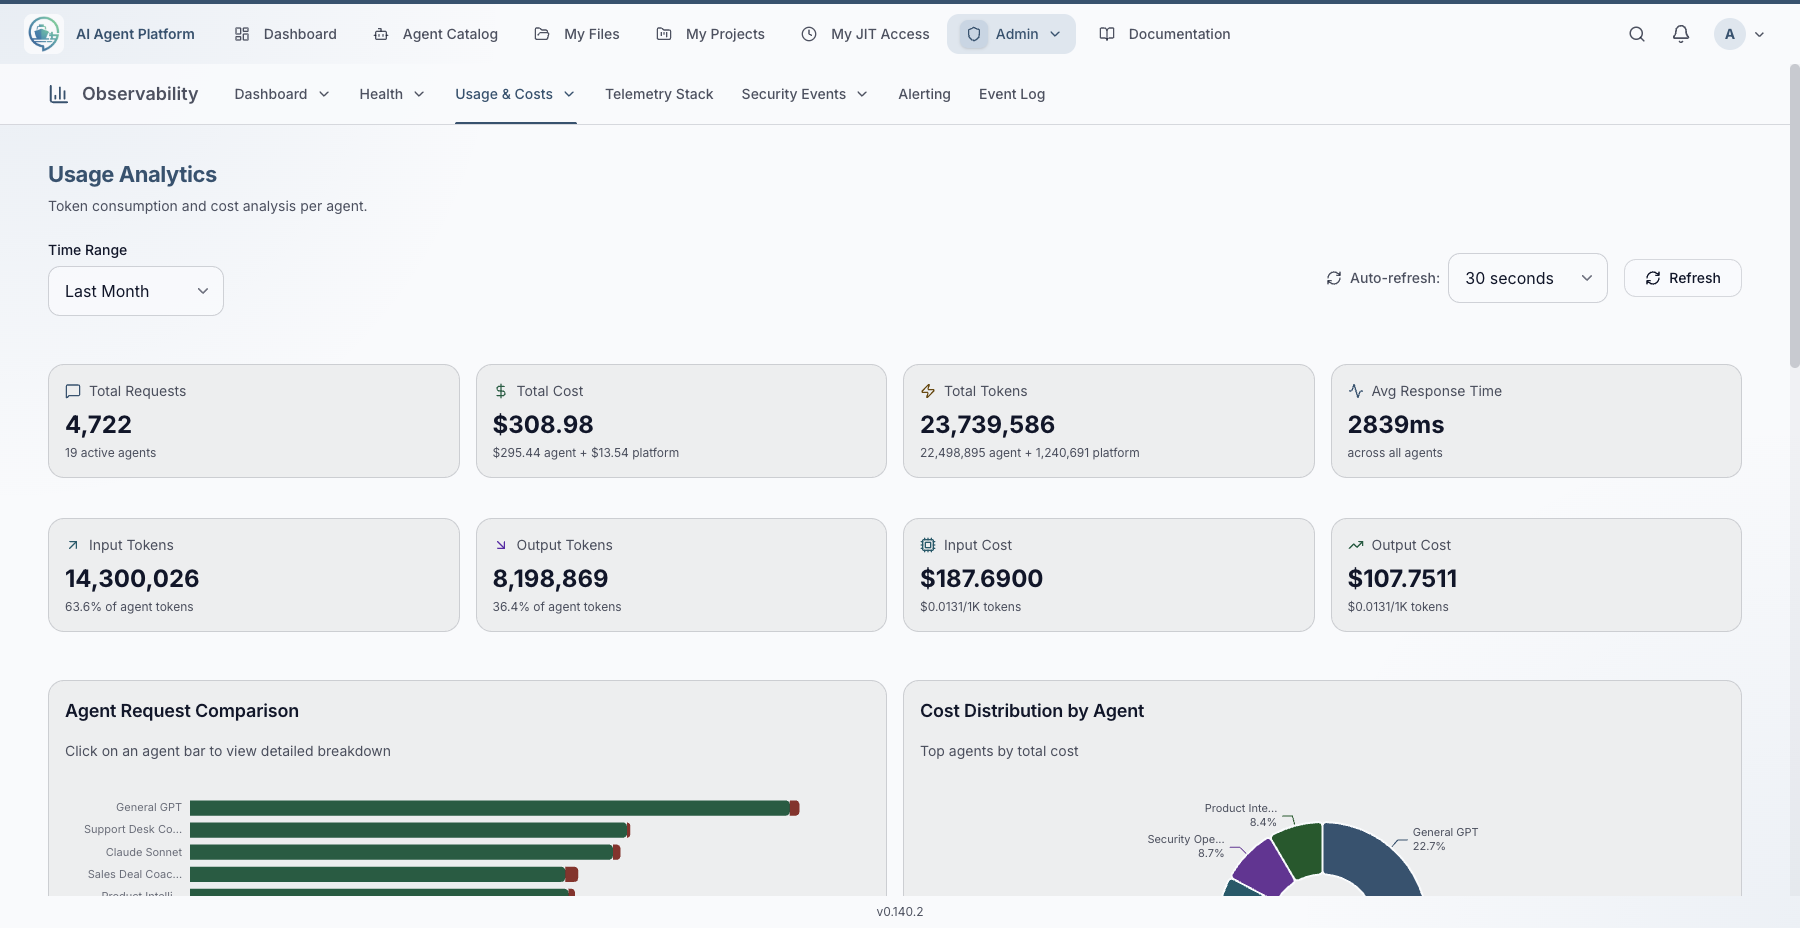The height and width of the screenshot is (928, 1800).
Task: Click the Documentation book icon
Action: pos(1107,34)
